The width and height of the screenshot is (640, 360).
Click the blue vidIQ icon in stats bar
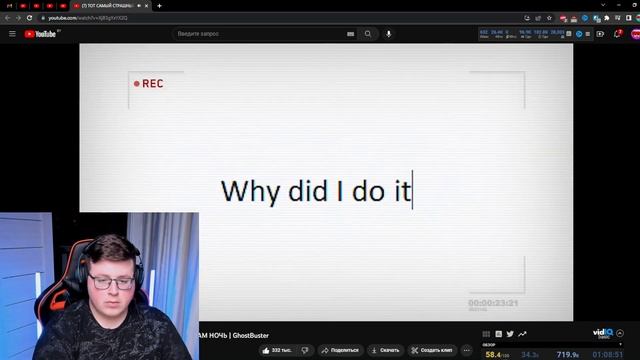click(579, 34)
